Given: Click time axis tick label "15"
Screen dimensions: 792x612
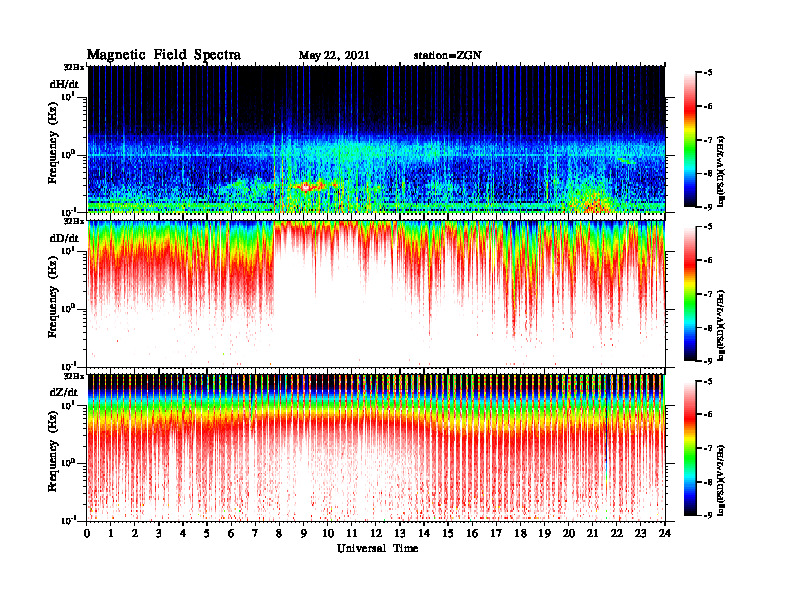Looking at the screenshot, I should (x=448, y=534).
